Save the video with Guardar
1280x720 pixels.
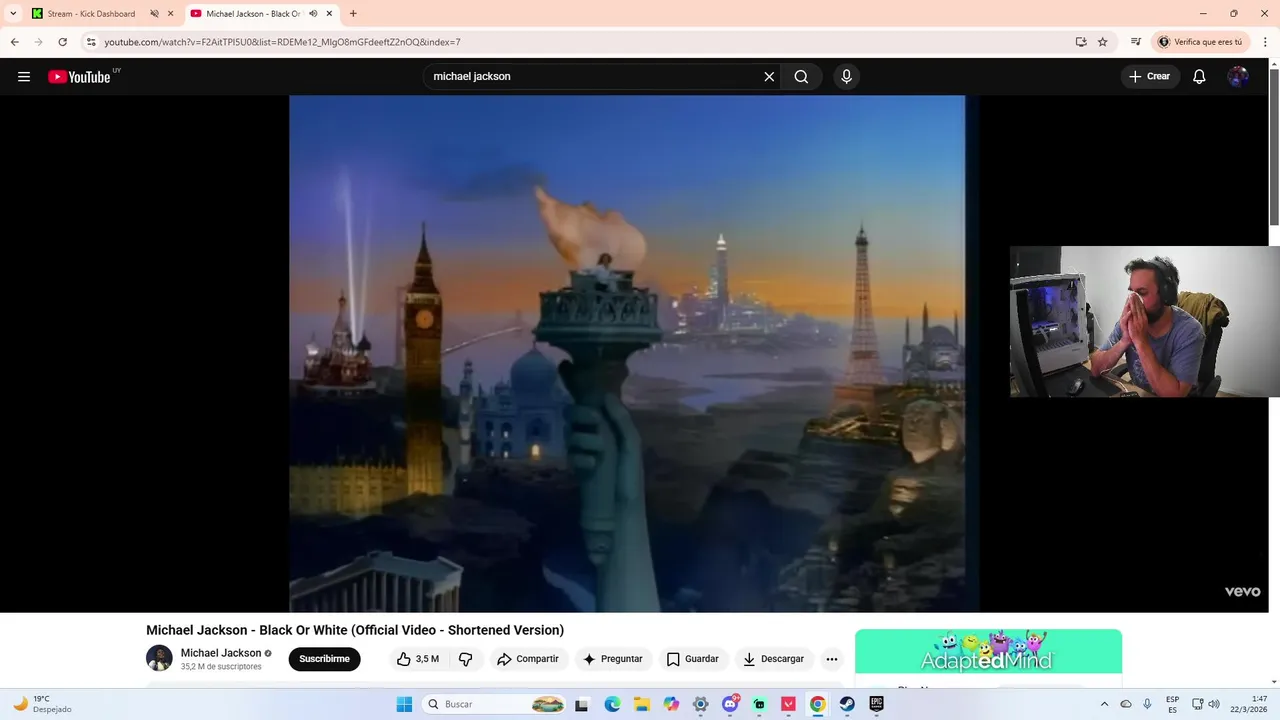[x=692, y=659]
